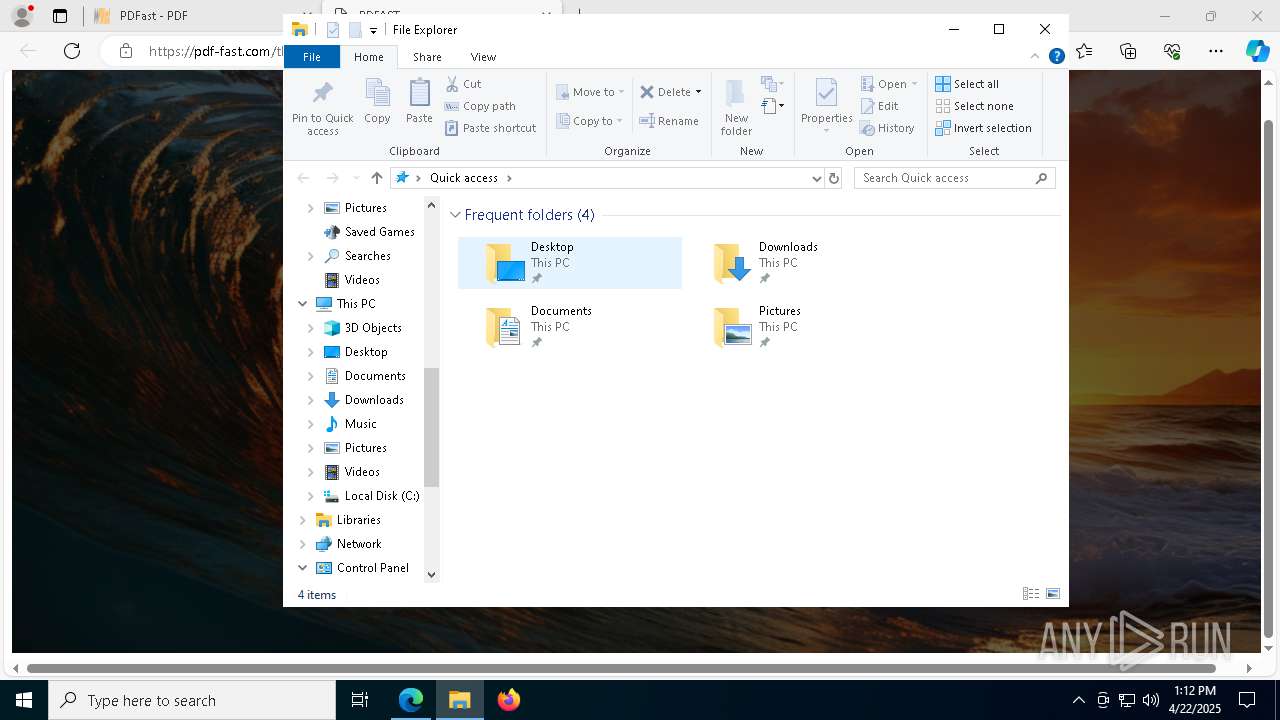Switch to Details view layout icon
The height and width of the screenshot is (720, 1280).
[x=1031, y=594]
